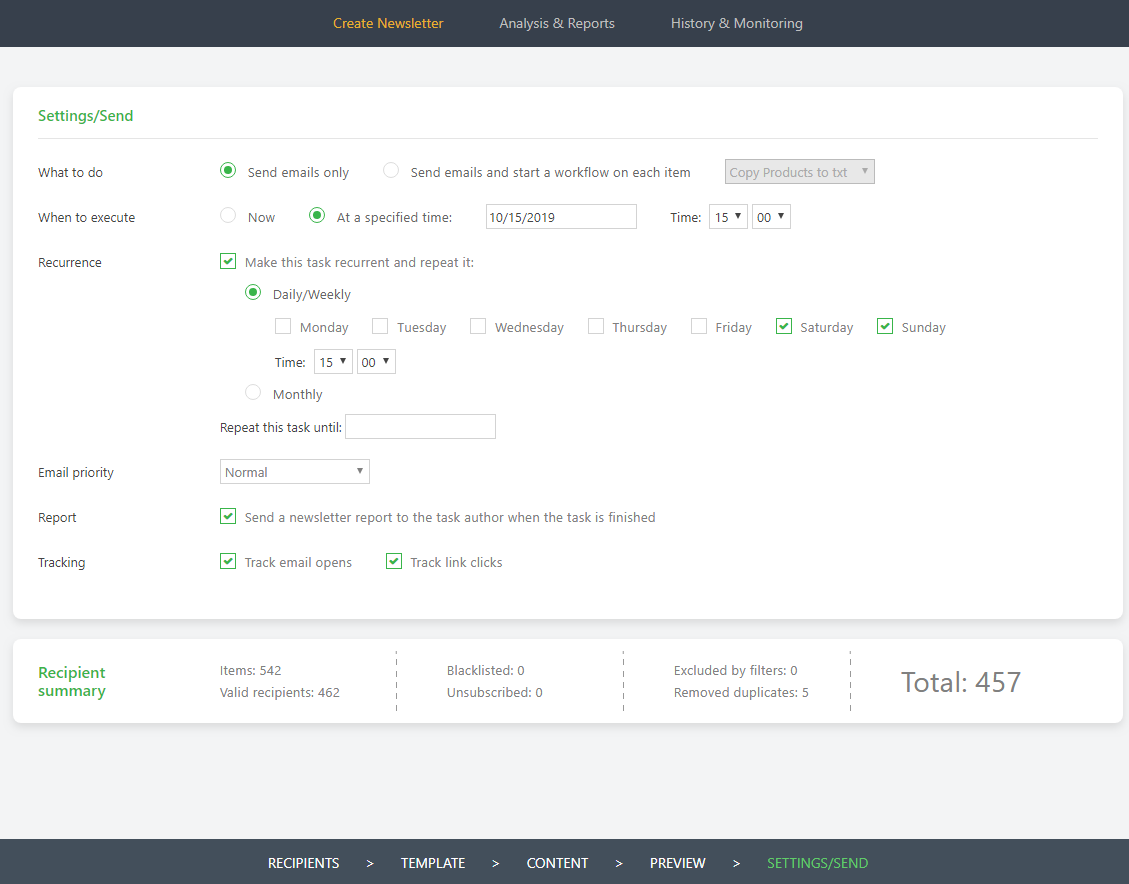This screenshot has width=1129, height=884.
Task: Click the Recipient summary heading
Action: coord(71,682)
